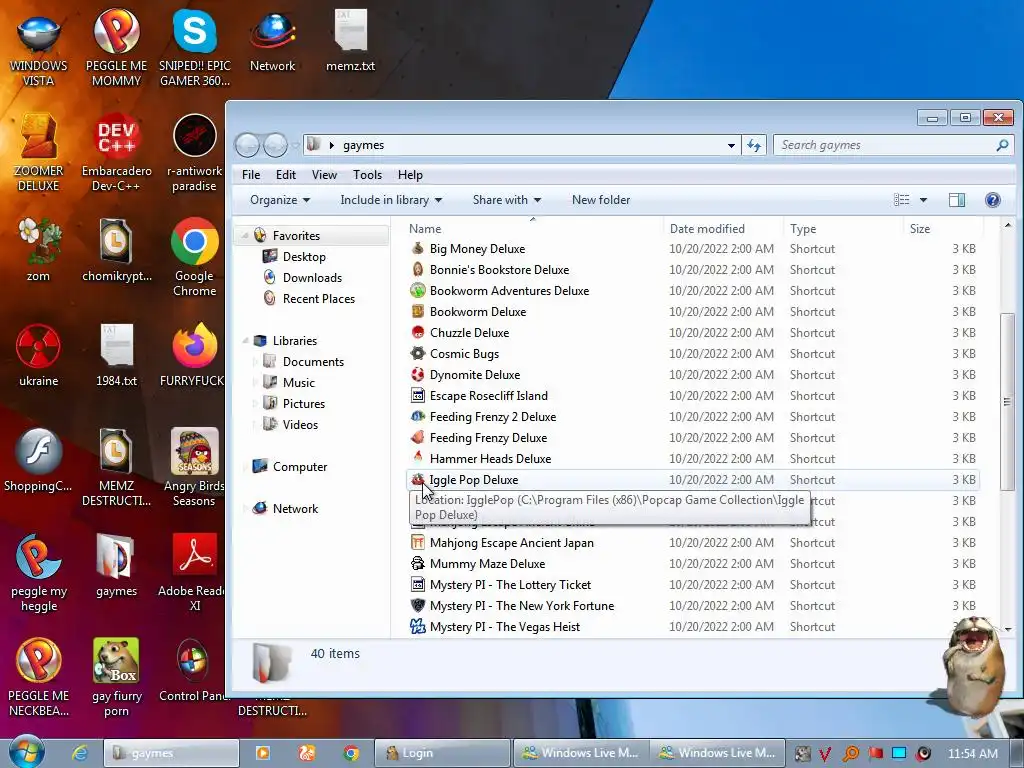The image size is (1024, 768).
Task: Open the Share with dropdown
Action: pos(506,200)
